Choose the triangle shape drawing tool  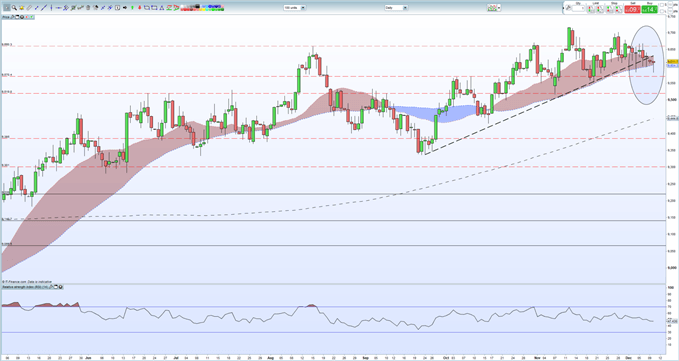point(162,8)
